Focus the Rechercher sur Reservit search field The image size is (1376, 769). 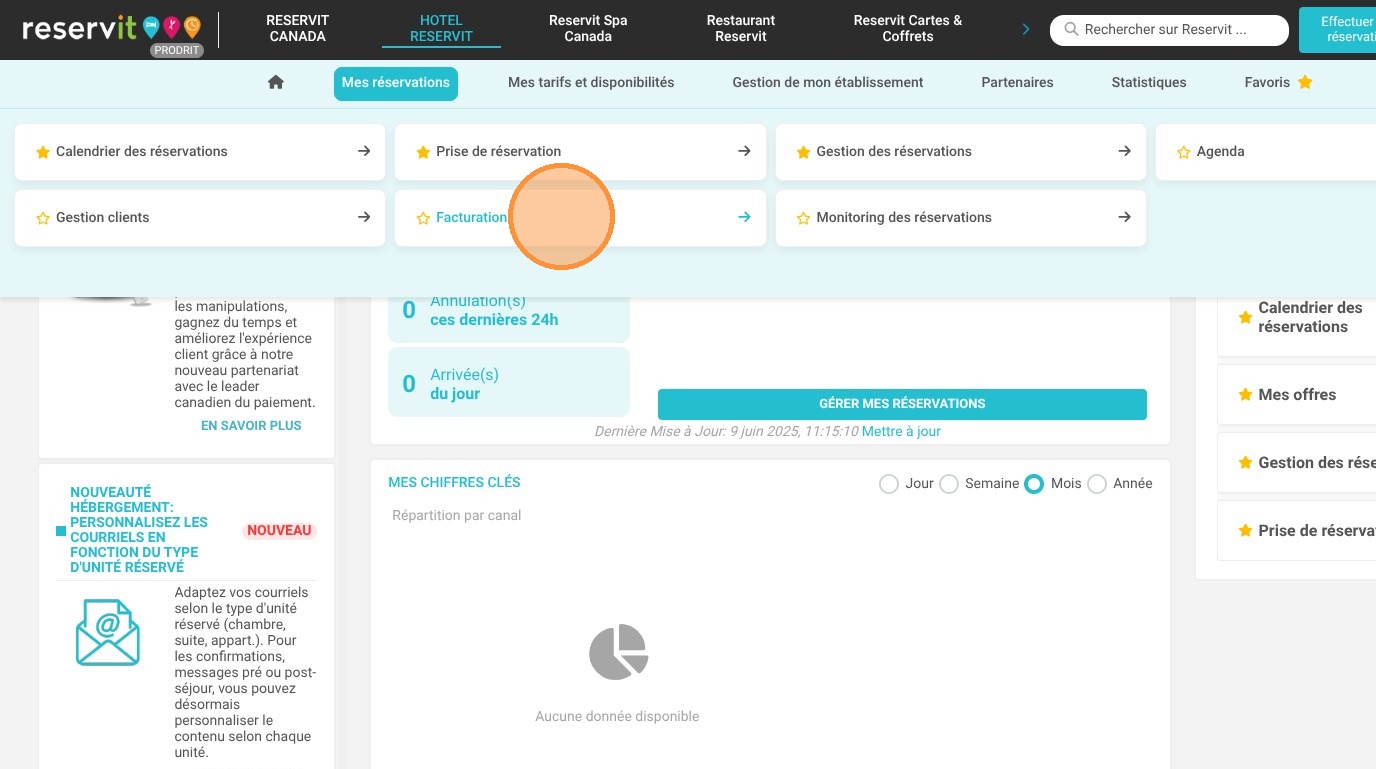[x=1169, y=30]
